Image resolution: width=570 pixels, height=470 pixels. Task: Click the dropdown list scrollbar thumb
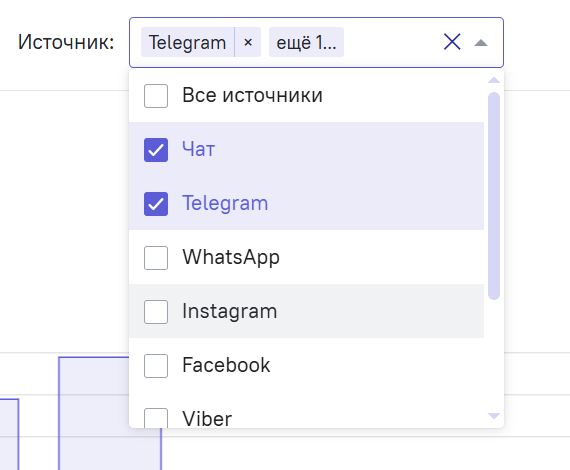pos(494,196)
